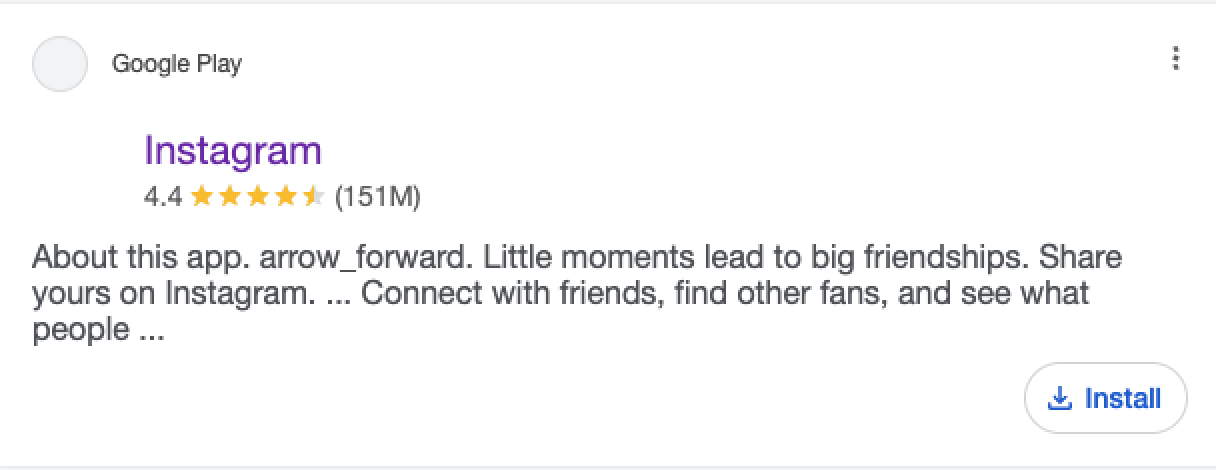
Task: Click the third yellow rating star
Action: [257, 197]
